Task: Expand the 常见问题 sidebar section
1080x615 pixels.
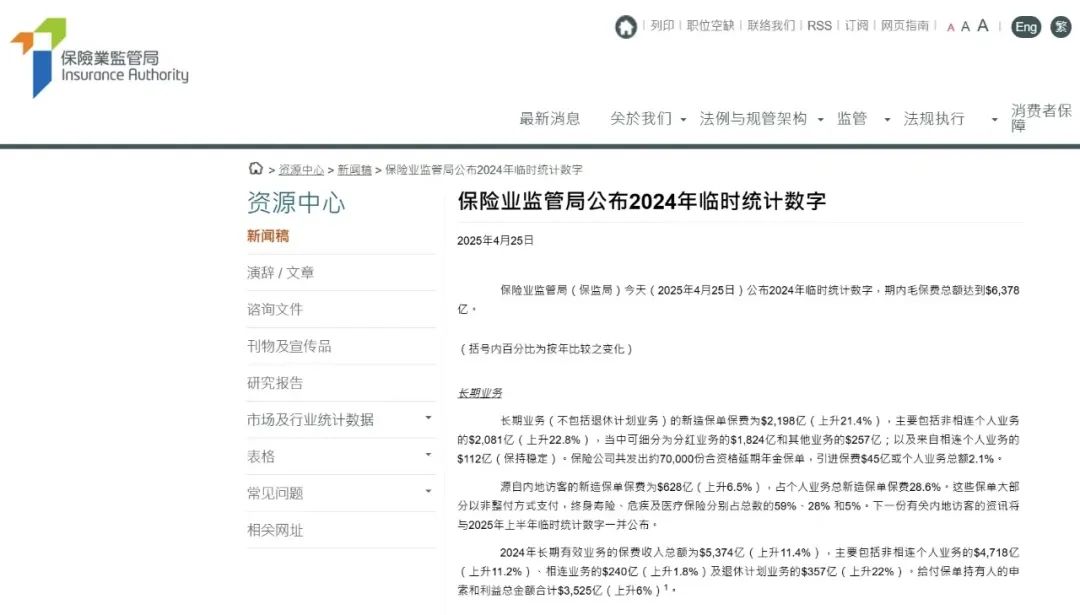Action: (x=278, y=493)
